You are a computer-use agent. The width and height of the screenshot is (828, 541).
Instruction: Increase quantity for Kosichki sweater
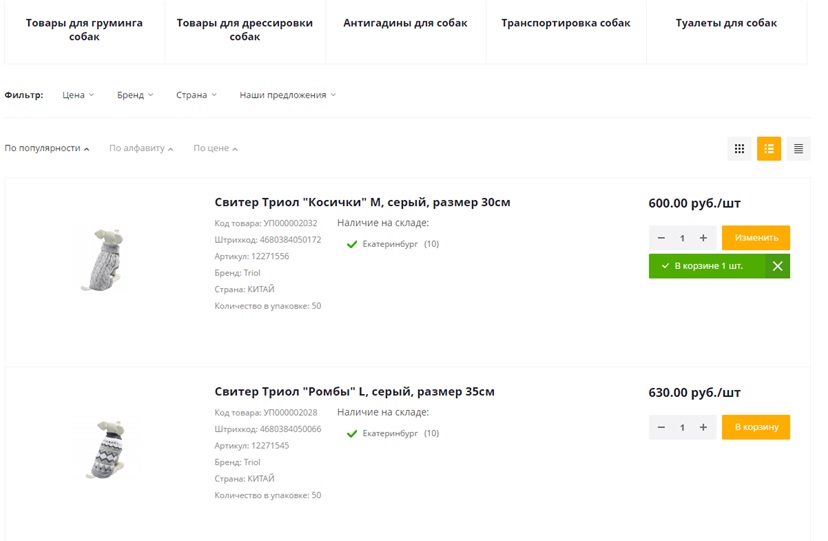click(703, 238)
